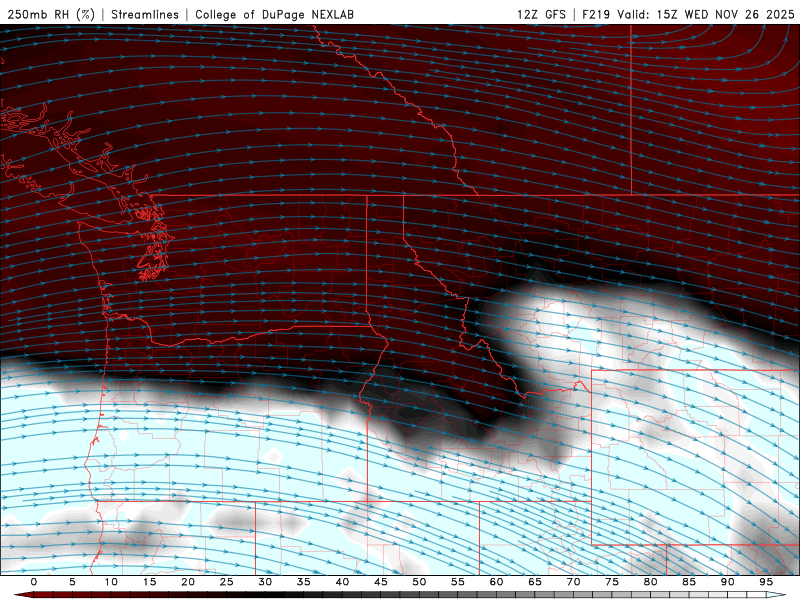The width and height of the screenshot is (800, 600).
Task: Select the colorbar label "60"
Action: point(496,582)
